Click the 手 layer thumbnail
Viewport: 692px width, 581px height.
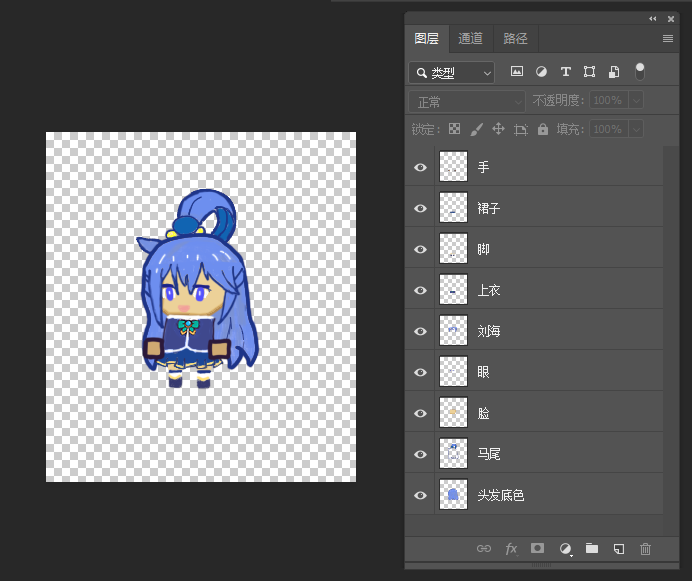coord(453,166)
